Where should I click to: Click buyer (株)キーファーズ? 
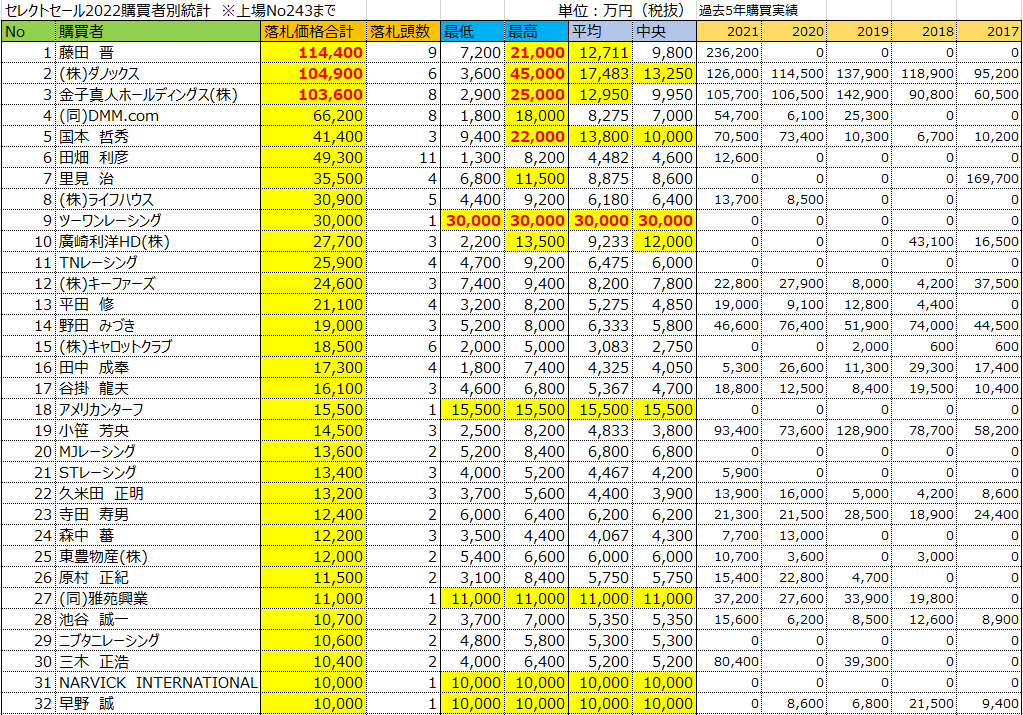click(107, 283)
